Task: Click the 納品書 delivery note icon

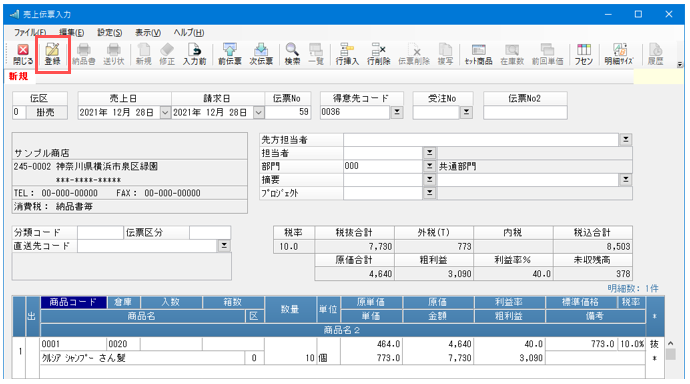Action: click(x=84, y=55)
